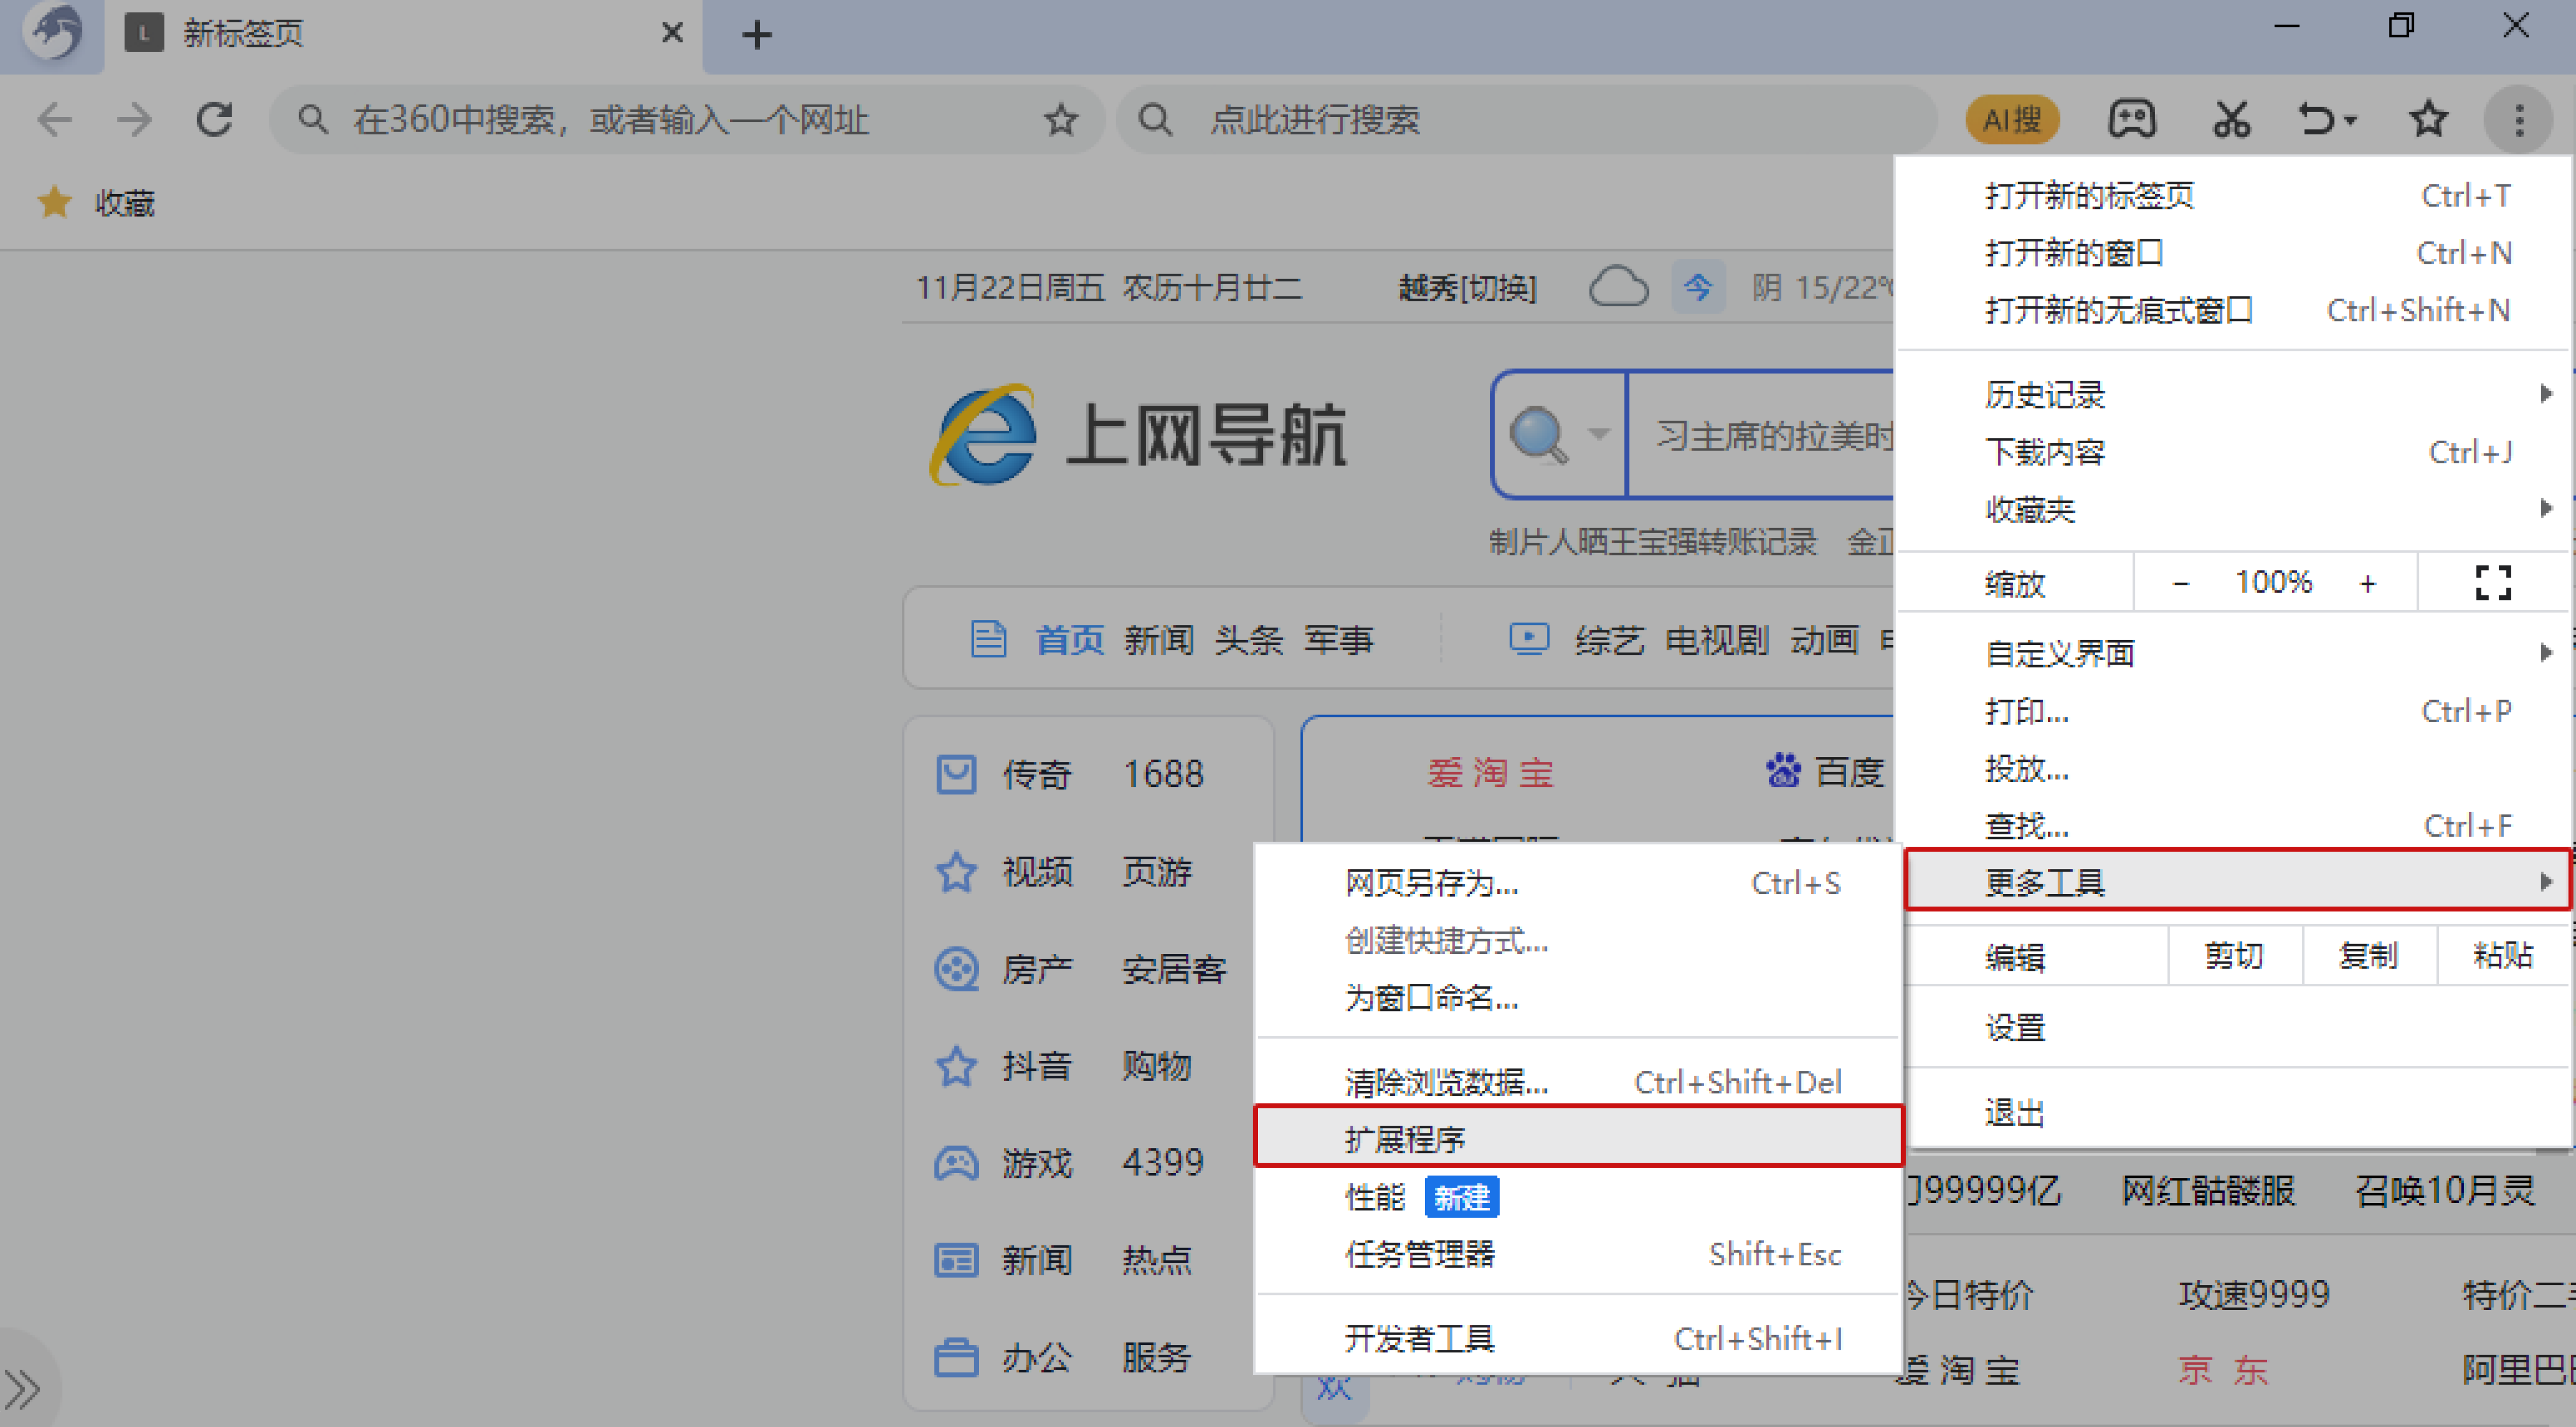Open the 4399 games link
The width and height of the screenshot is (2576, 1427).
(1163, 1162)
